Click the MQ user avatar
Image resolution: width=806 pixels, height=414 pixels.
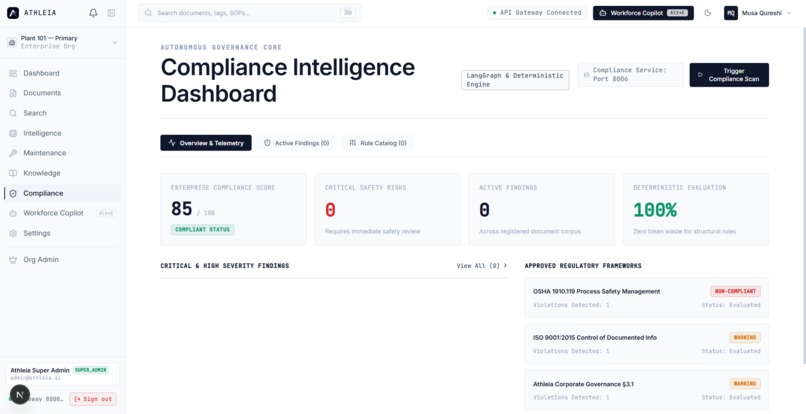coord(730,13)
